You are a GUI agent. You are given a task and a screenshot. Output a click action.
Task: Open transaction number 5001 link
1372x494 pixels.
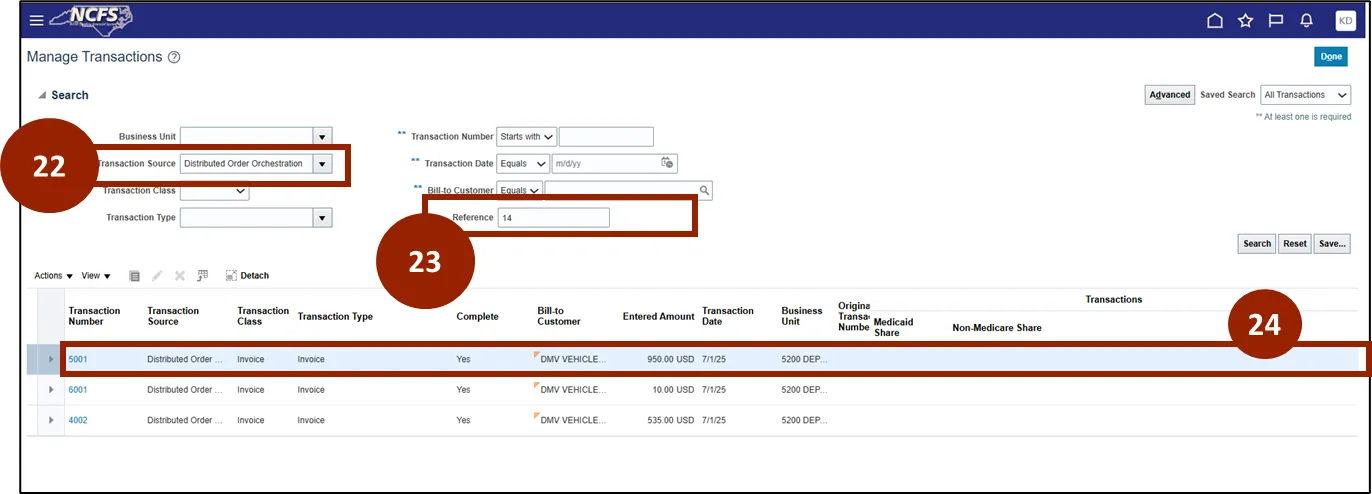click(78, 359)
